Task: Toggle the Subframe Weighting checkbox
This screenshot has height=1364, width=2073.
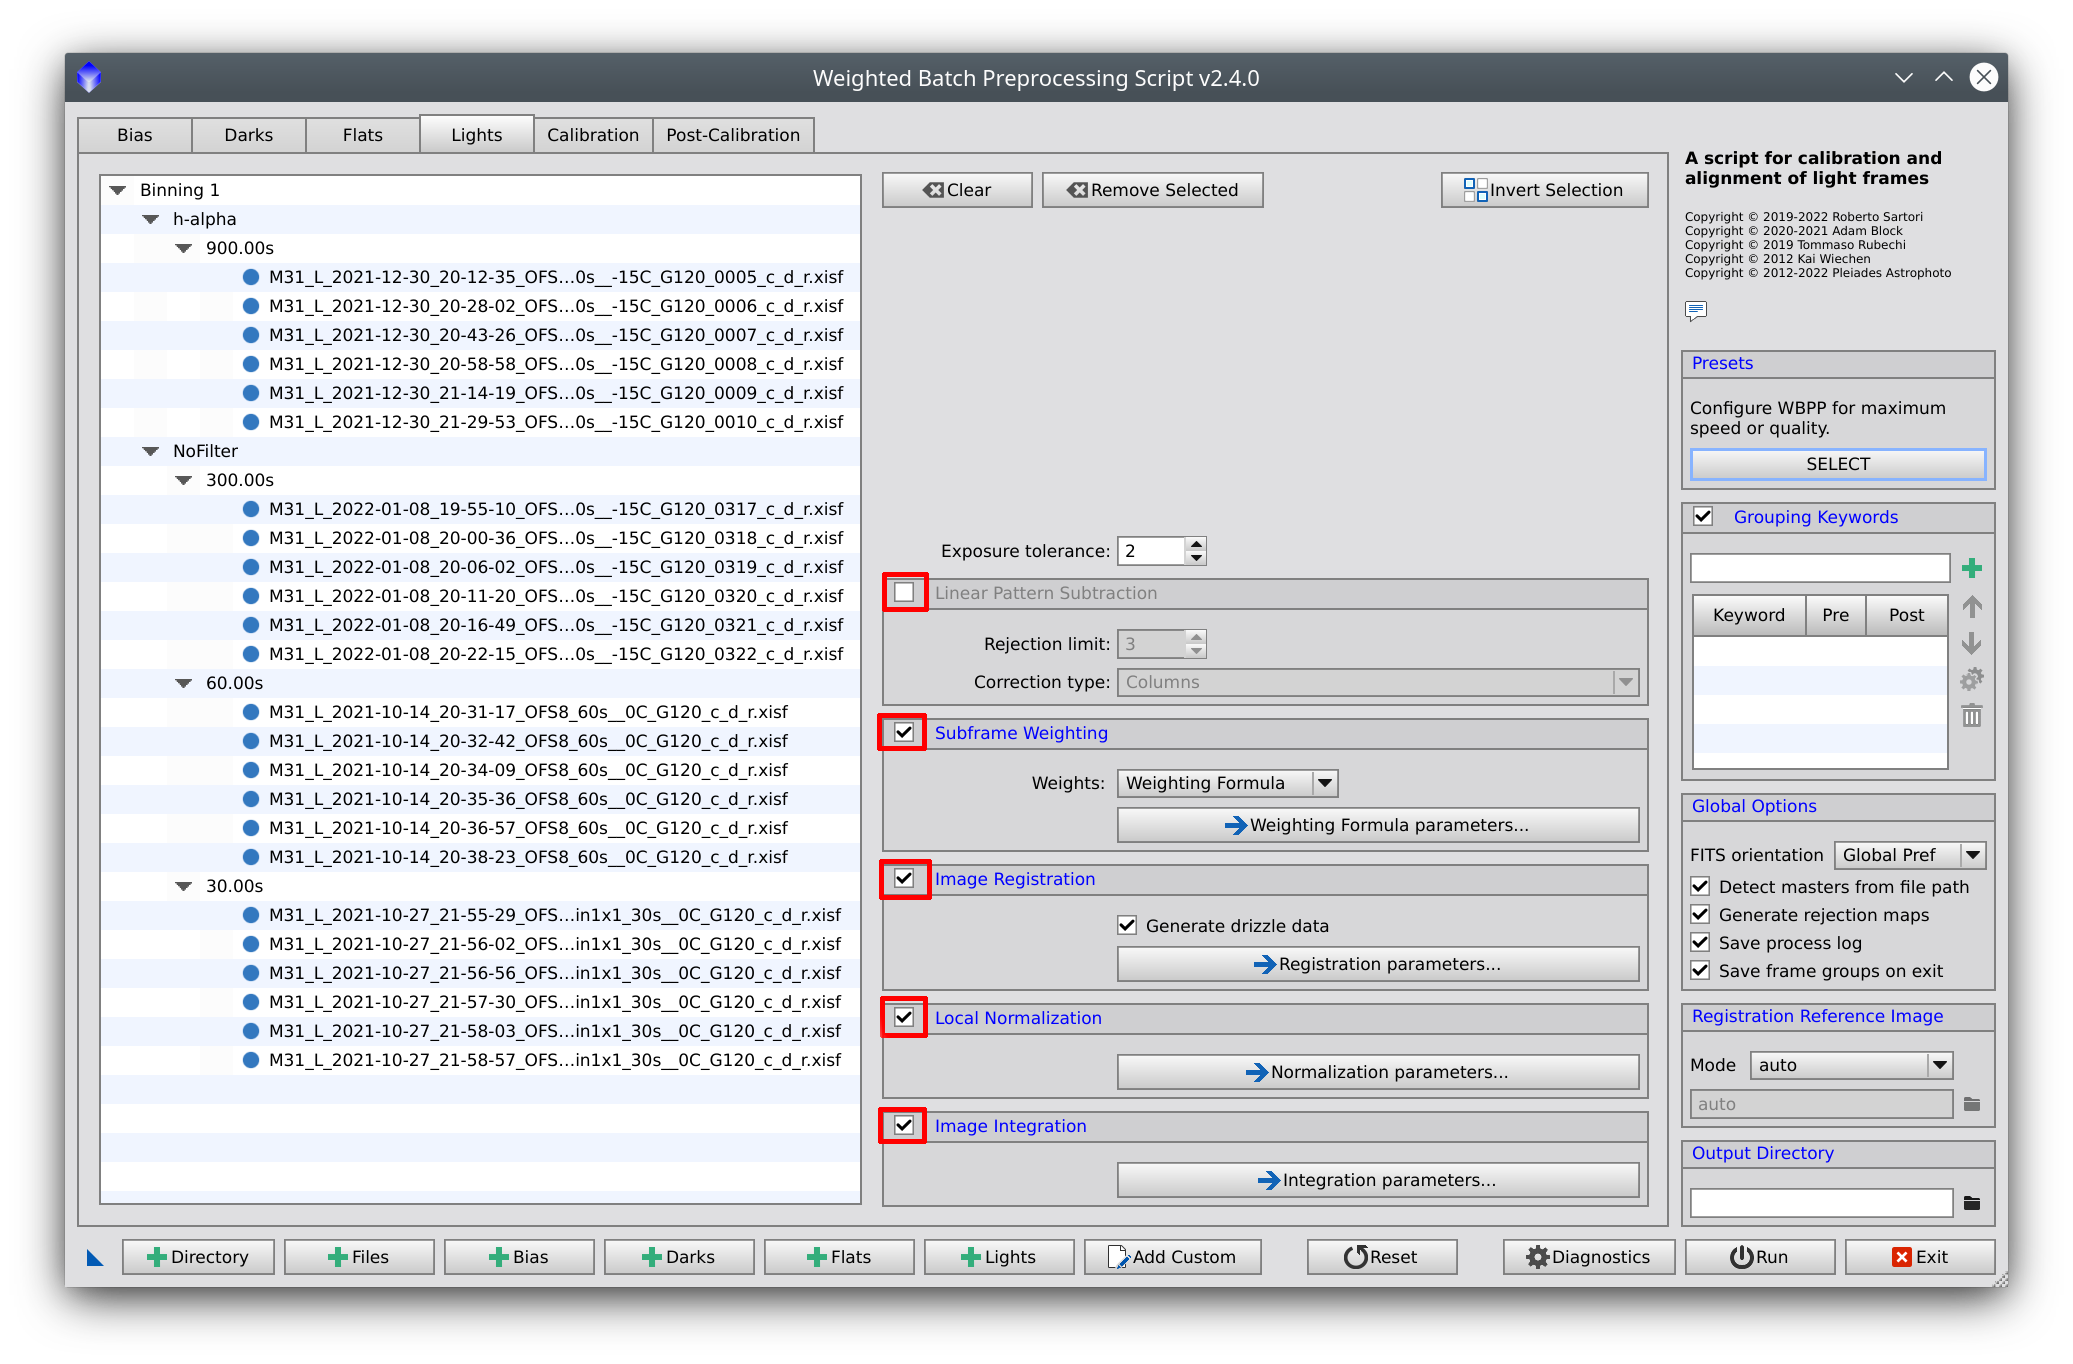Action: [x=904, y=734]
